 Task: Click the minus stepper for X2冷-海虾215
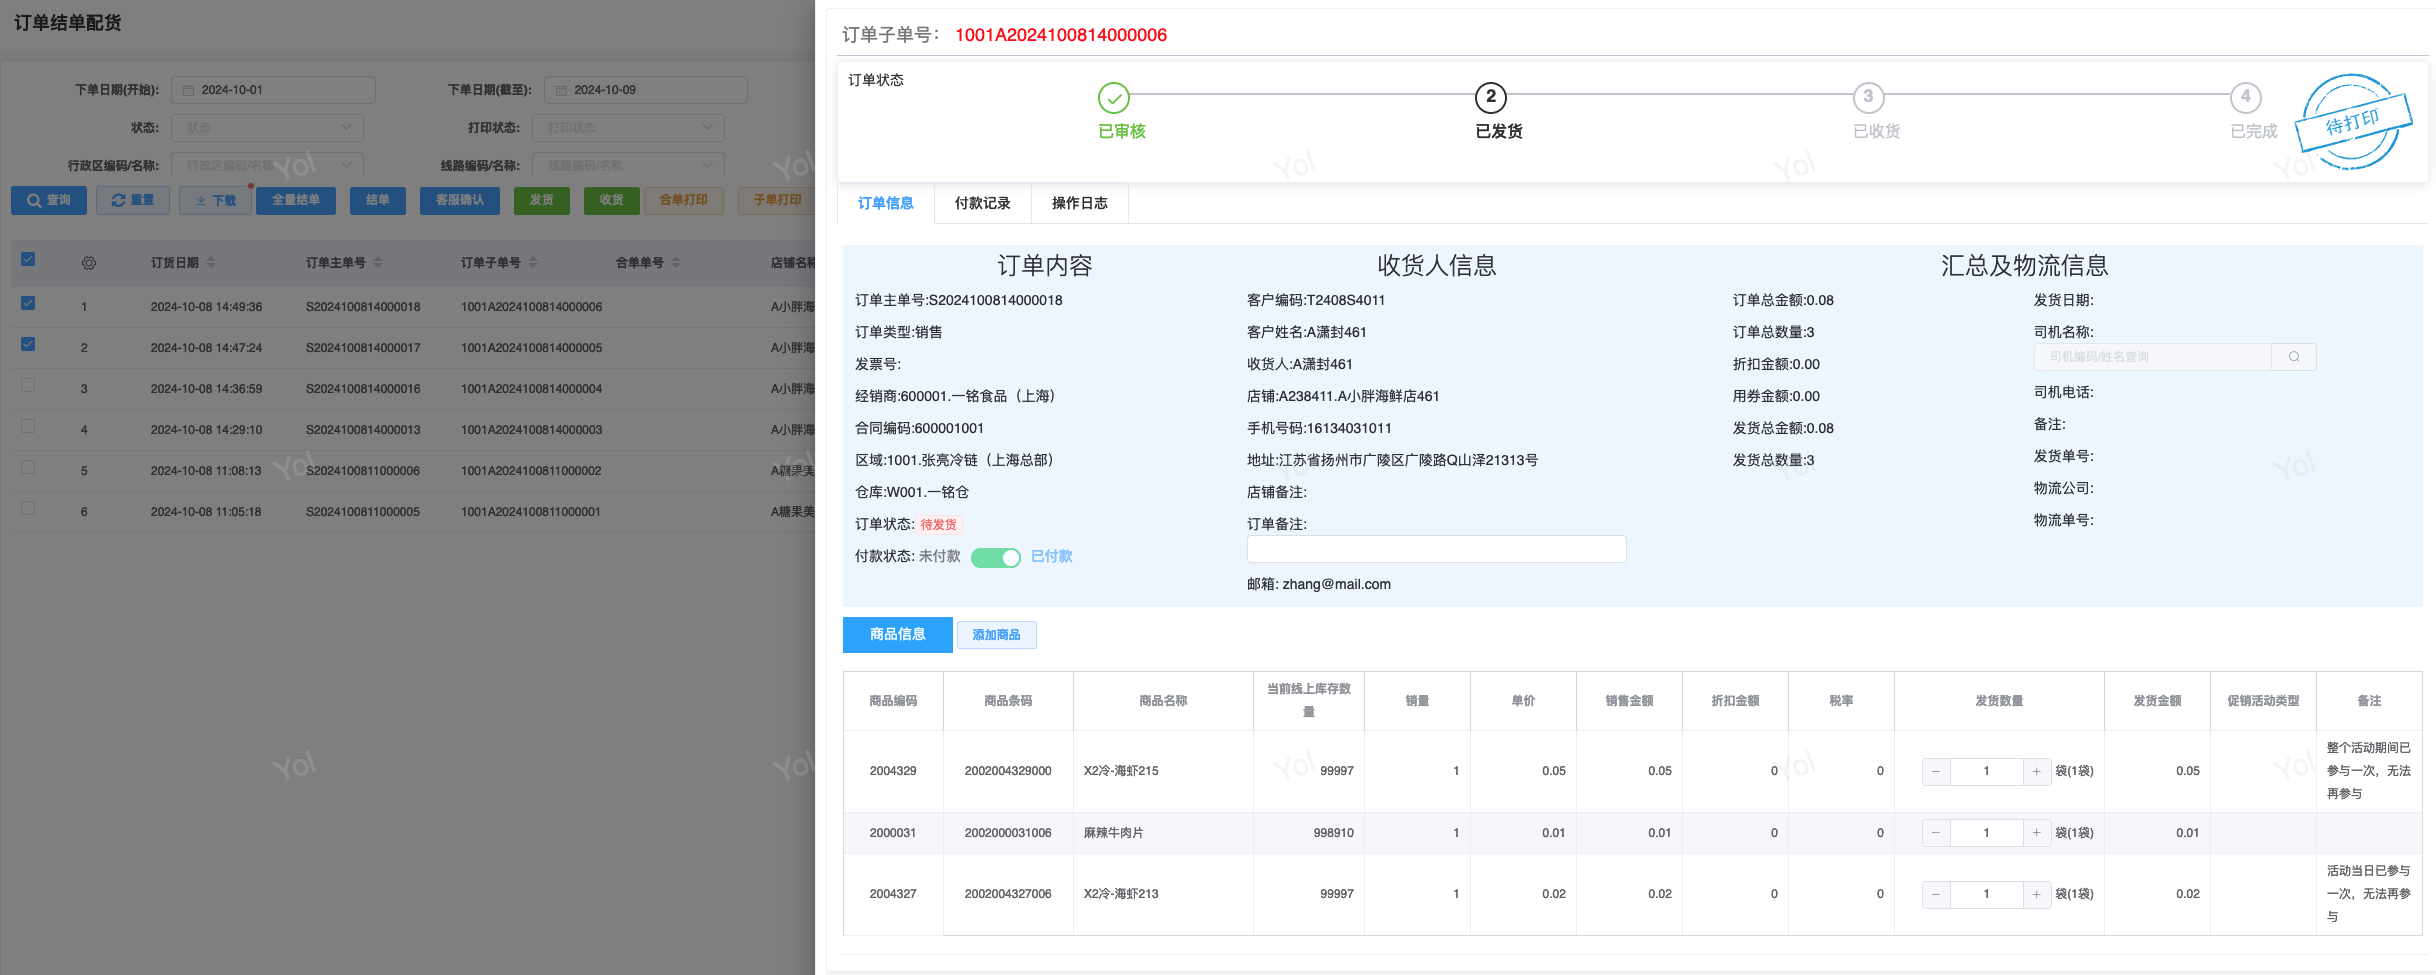(1936, 771)
